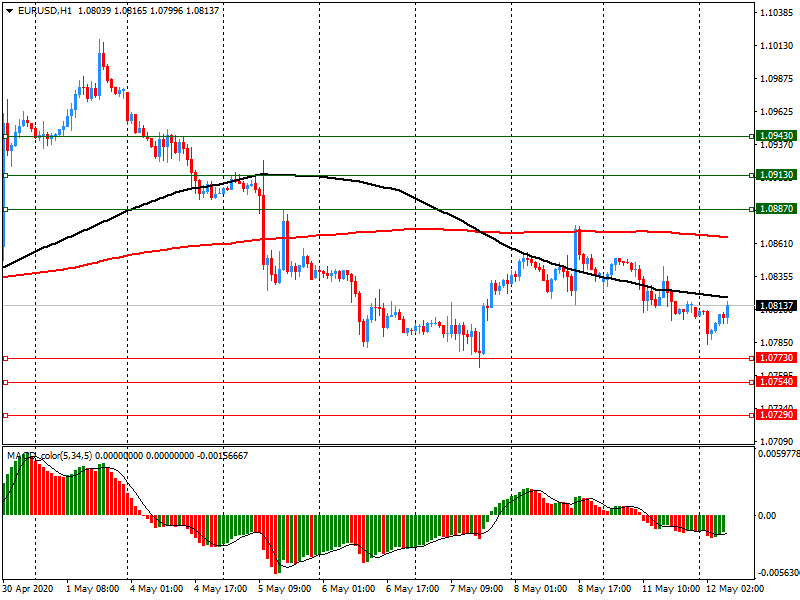Click the 6 May 01:00 time label
The width and height of the screenshot is (800, 600).
348,589
